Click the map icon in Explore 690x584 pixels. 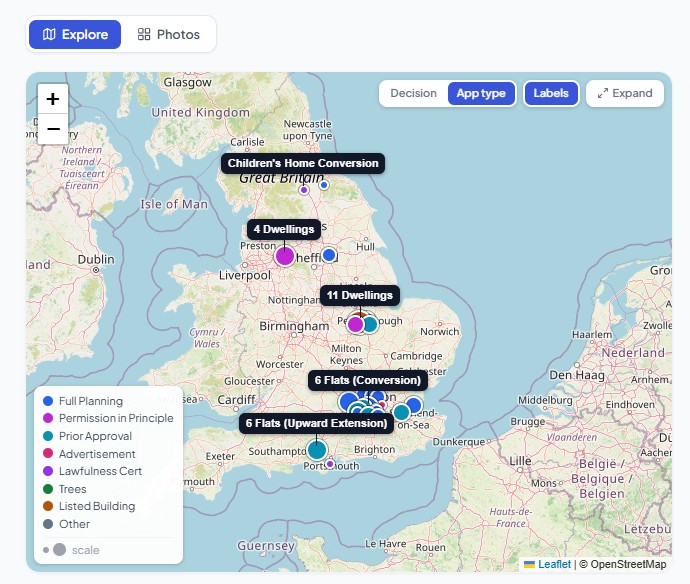coord(49,34)
